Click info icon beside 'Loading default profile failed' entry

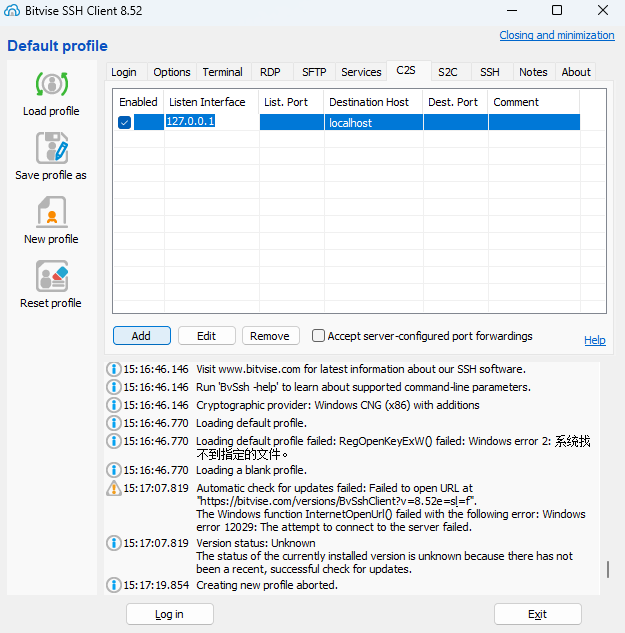[x=113, y=441]
